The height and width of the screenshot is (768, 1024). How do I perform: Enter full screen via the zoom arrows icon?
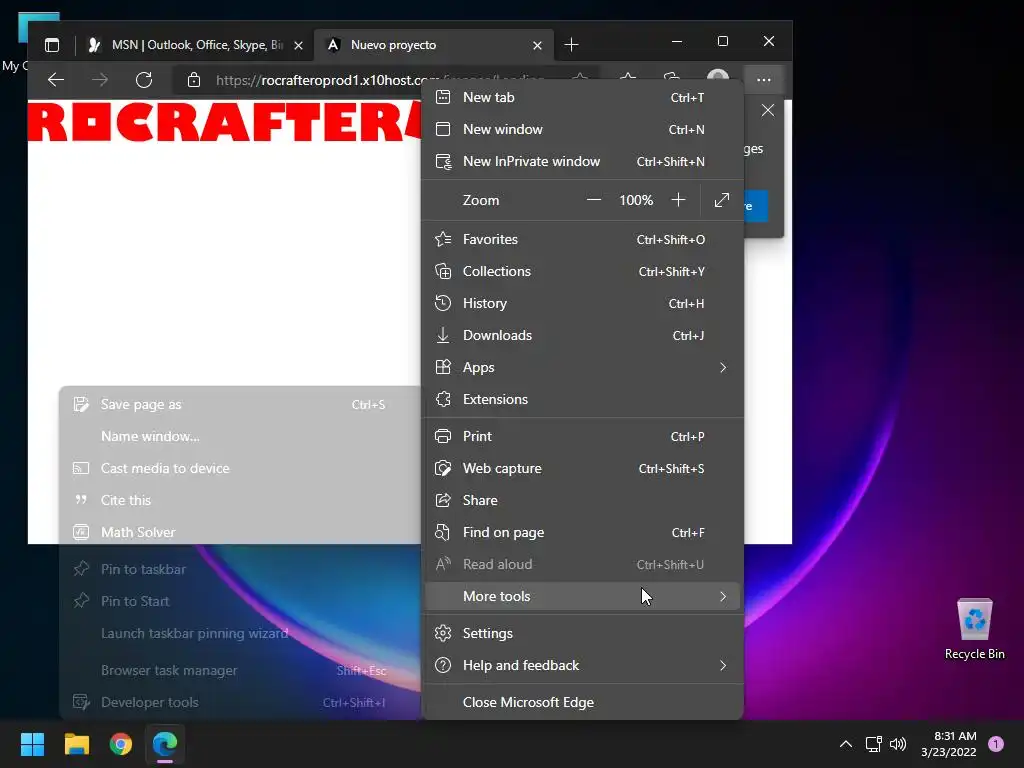tap(722, 200)
